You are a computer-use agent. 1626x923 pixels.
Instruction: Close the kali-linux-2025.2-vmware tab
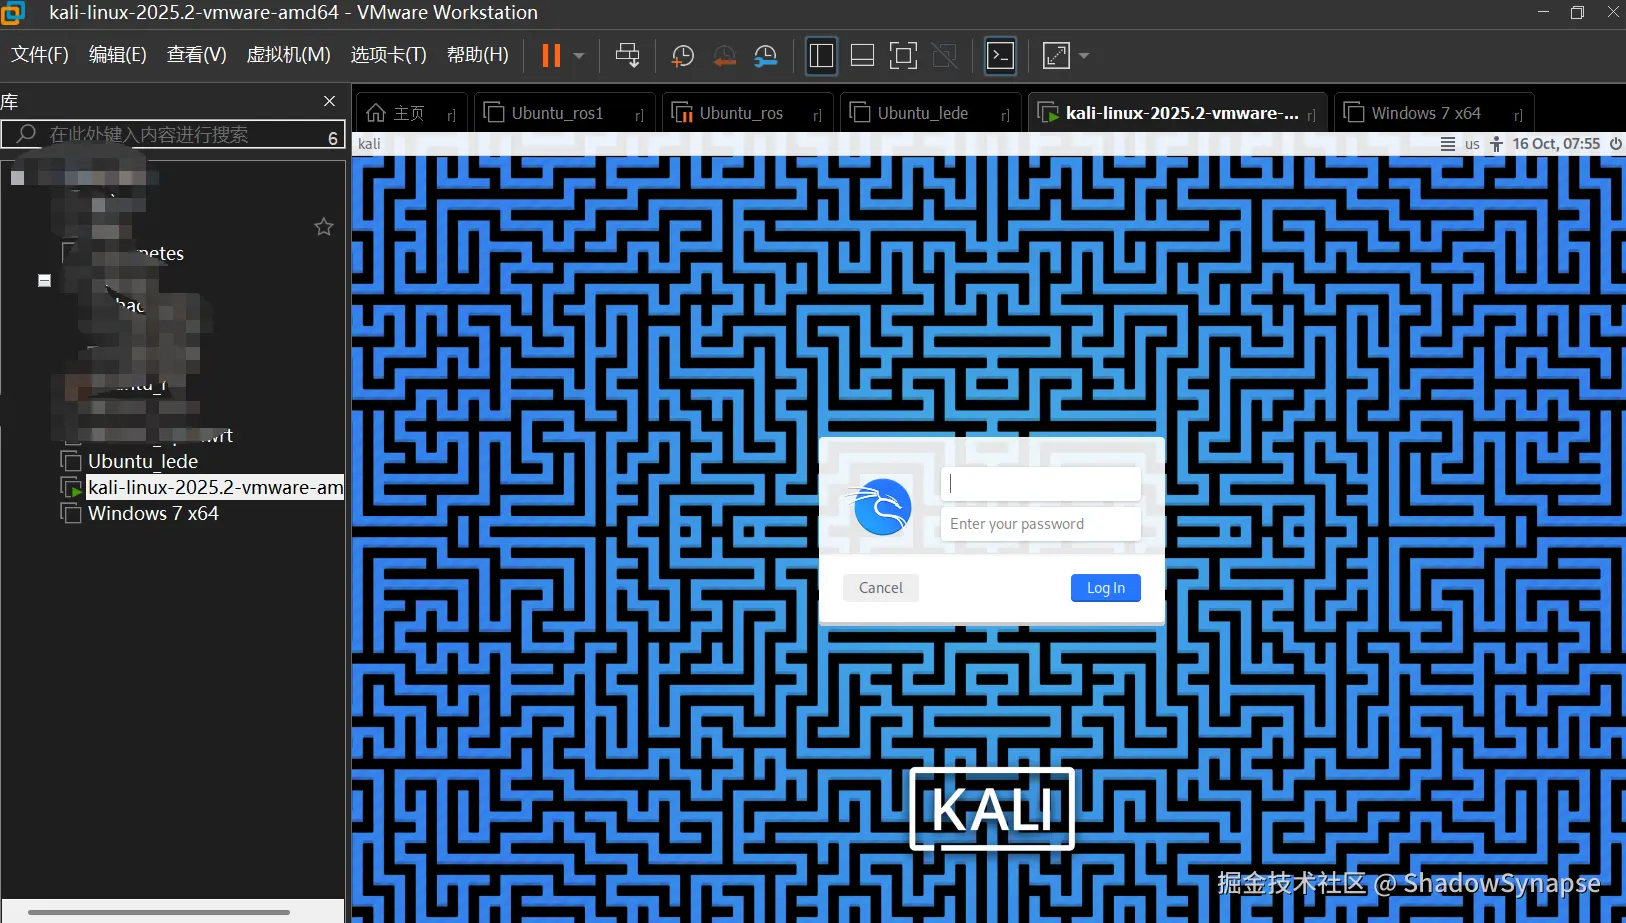pos(1311,115)
